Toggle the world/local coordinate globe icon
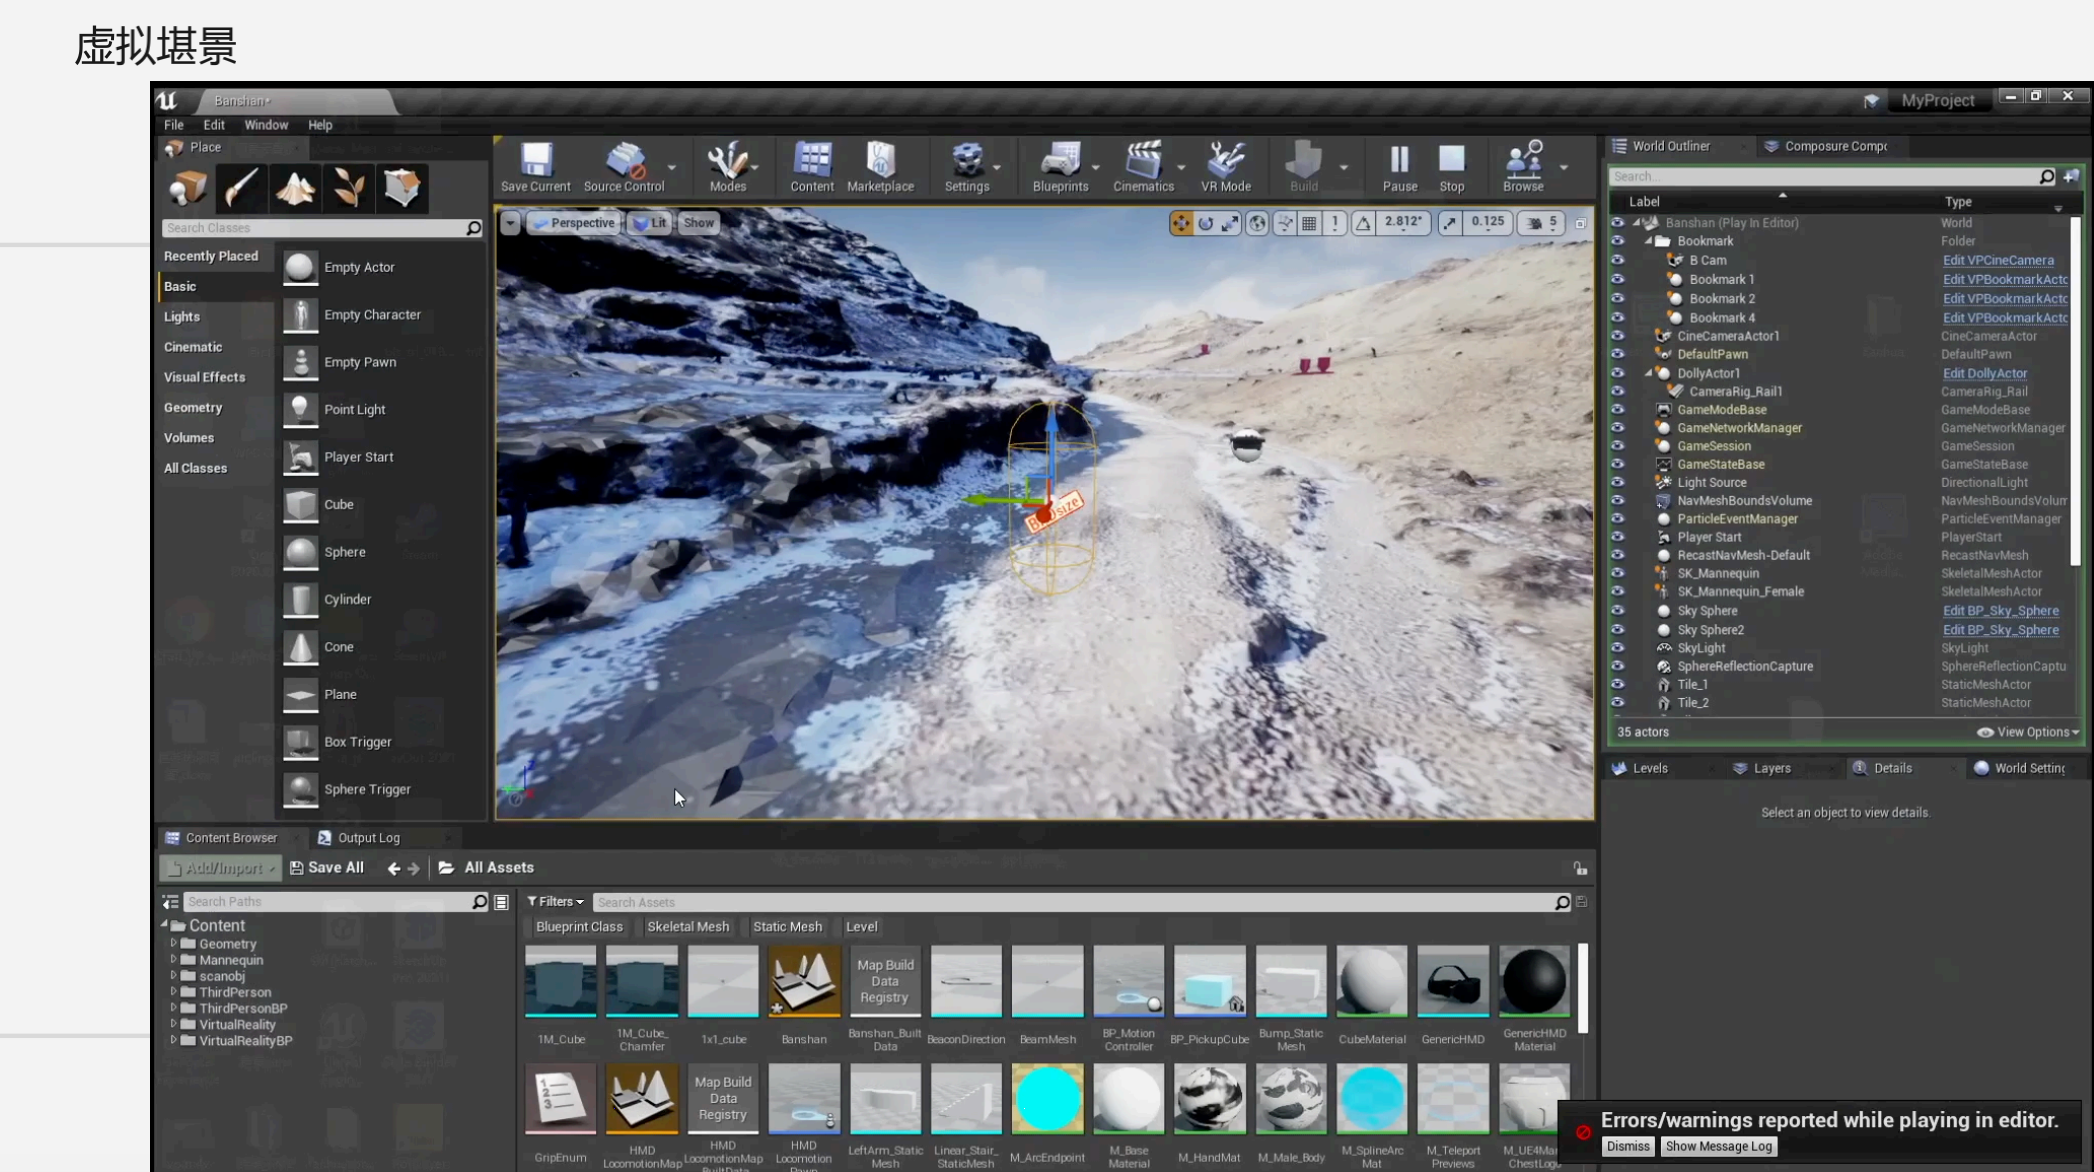 (1257, 223)
